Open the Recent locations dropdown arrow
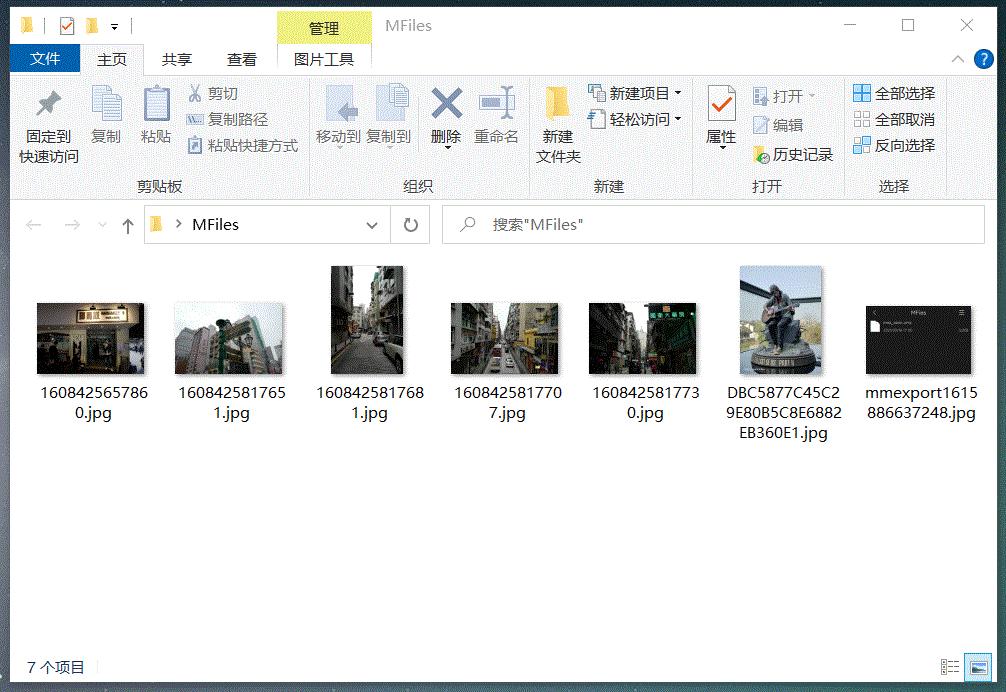 [102, 224]
